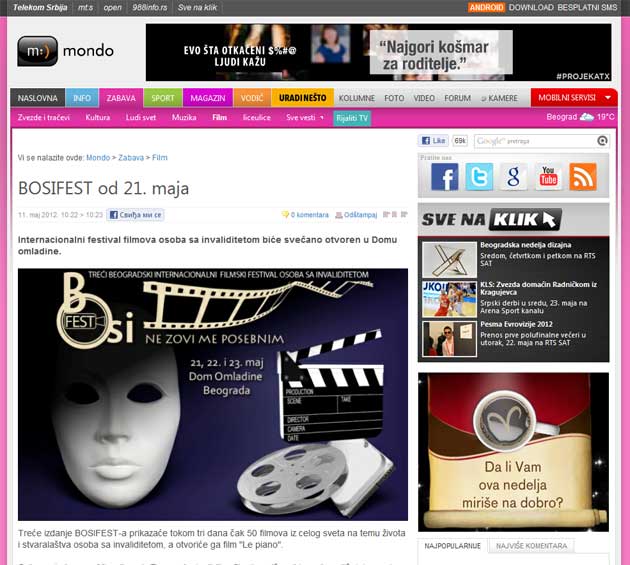
Task: Open the Twitter social icon
Action: tap(479, 177)
